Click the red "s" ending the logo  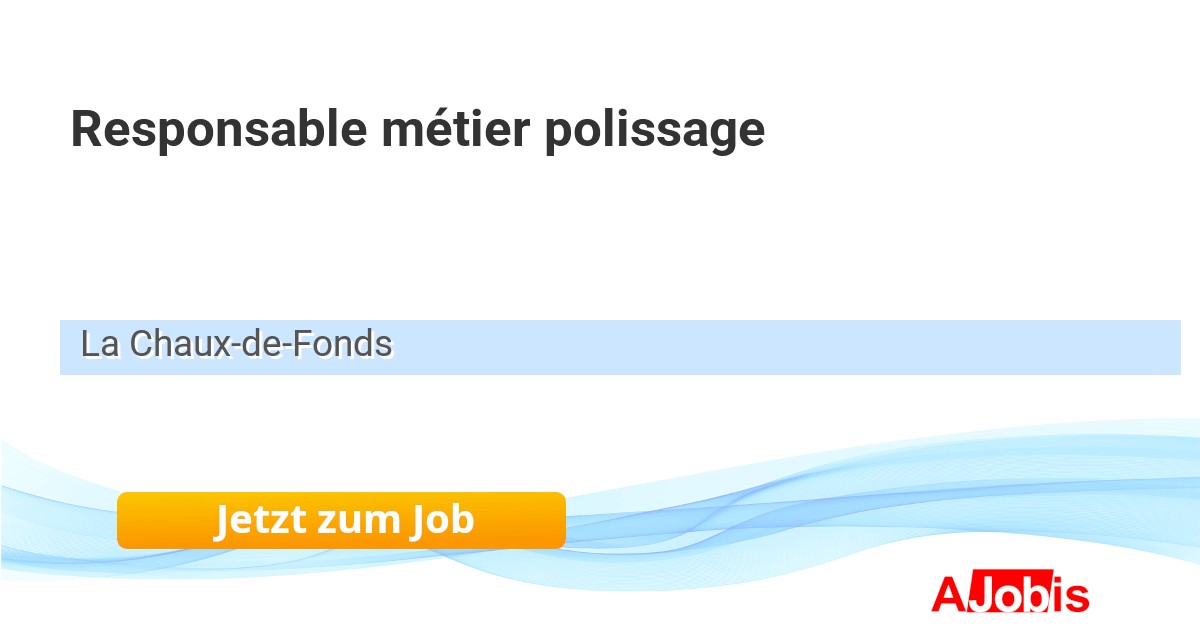tap(1075, 598)
